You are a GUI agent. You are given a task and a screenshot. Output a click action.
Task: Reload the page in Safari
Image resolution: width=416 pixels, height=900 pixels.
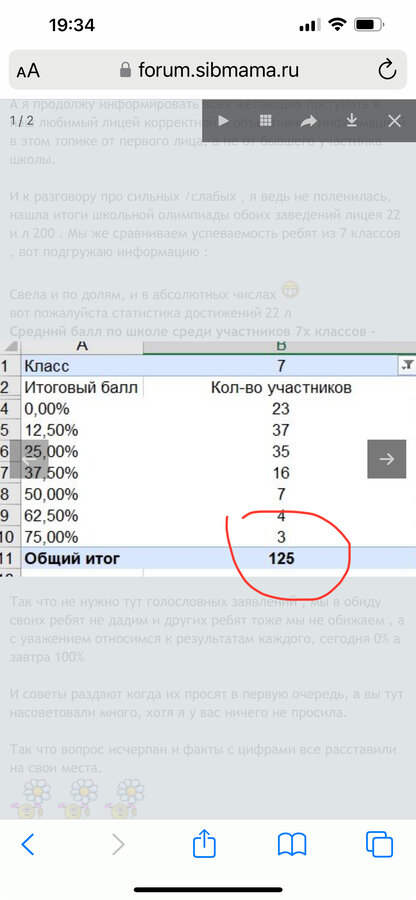[387, 71]
